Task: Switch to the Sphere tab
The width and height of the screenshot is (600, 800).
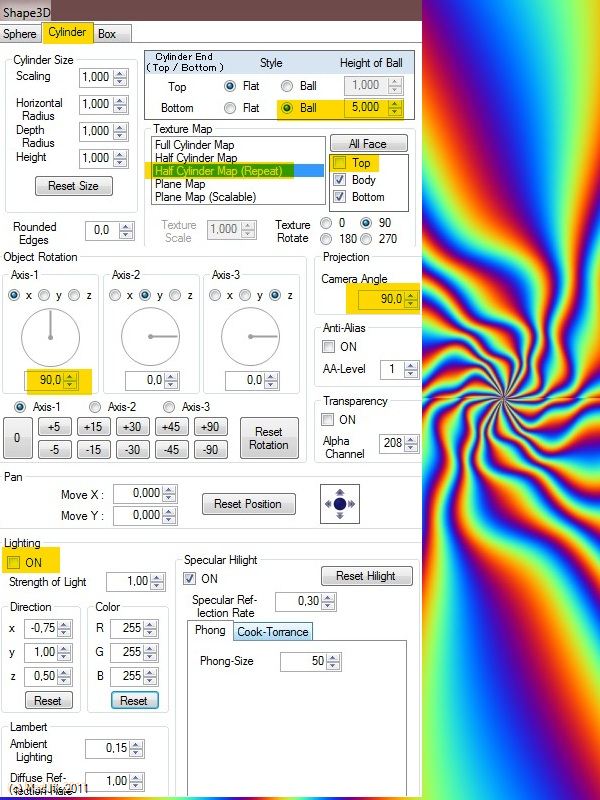Action: (20, 34)
